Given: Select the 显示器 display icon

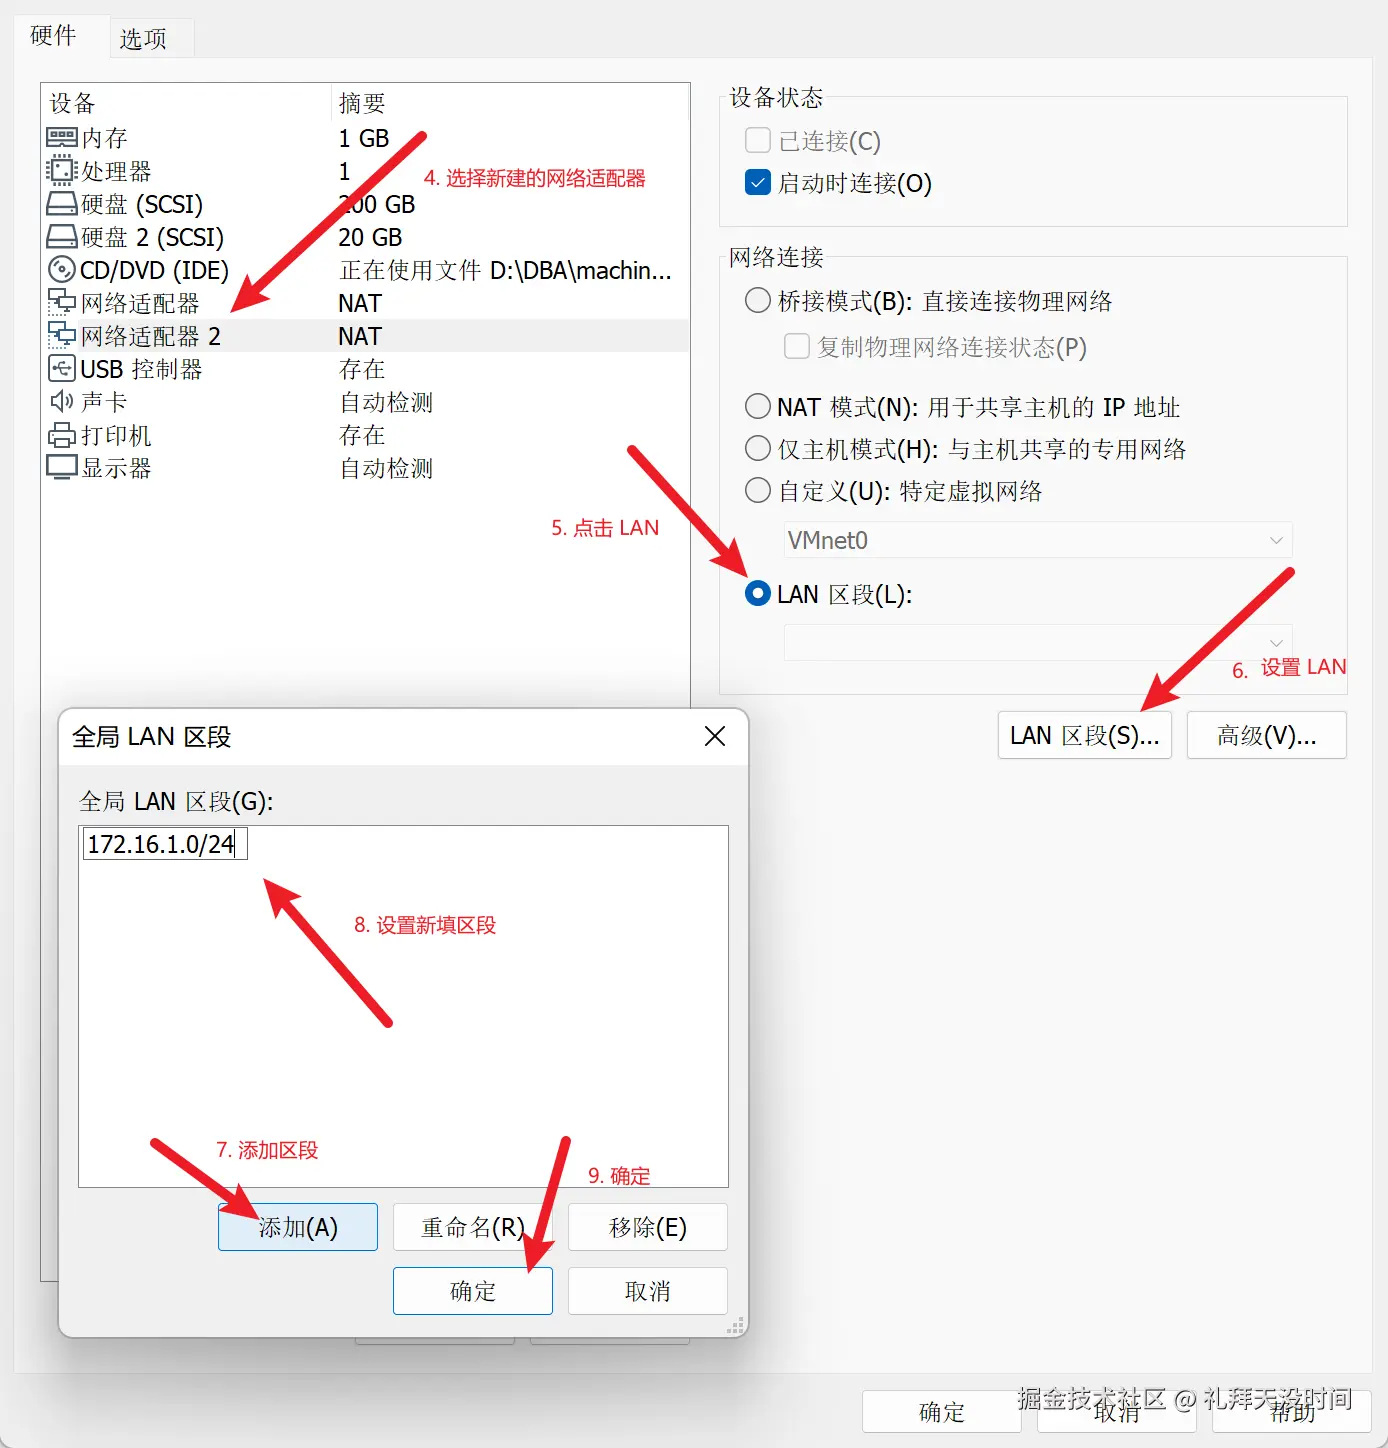Looking at the screenshot, I should [62, 467].
